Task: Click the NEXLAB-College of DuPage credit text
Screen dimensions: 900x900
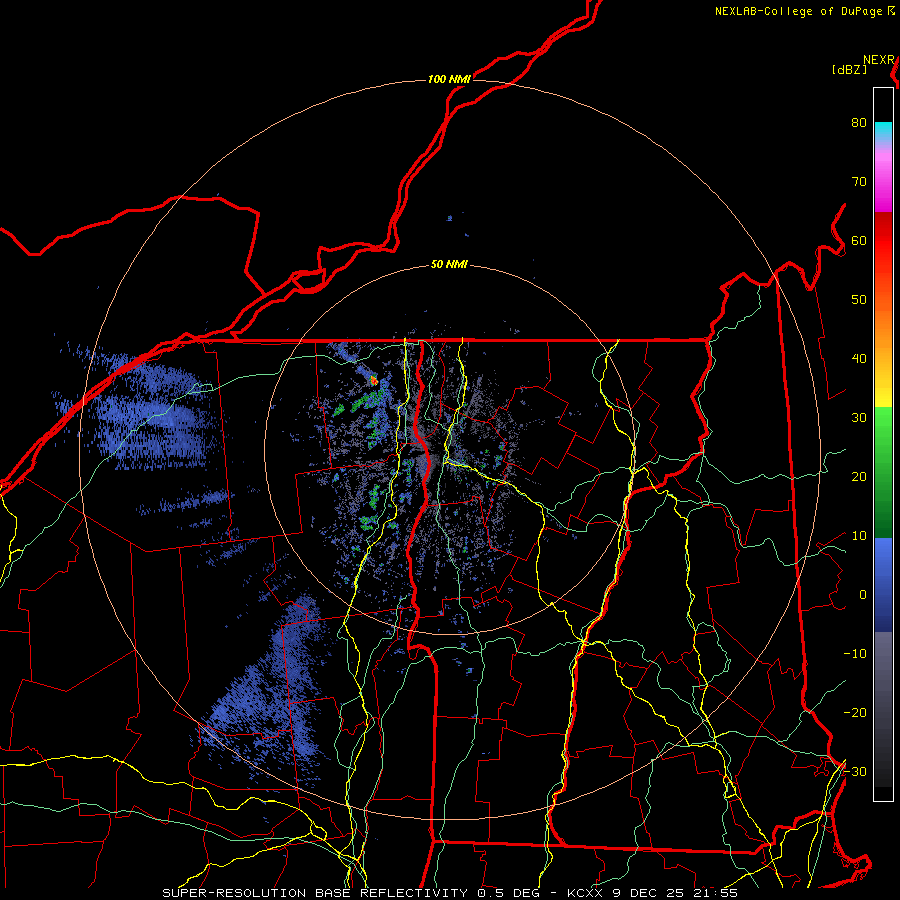Action: pyautogui.click(x=798, y=11)
